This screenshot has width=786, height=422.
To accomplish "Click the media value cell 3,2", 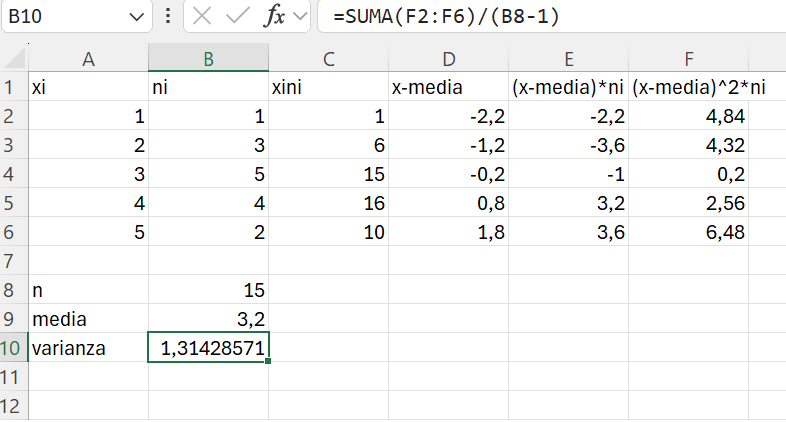I will 208,319.
